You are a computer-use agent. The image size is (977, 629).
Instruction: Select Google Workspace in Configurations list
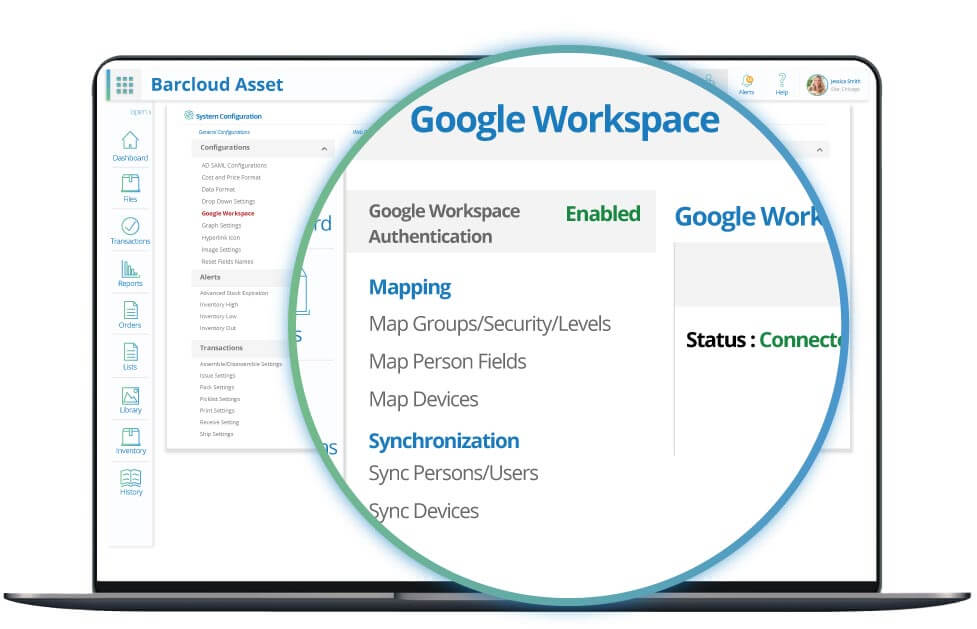click(227, 213)
